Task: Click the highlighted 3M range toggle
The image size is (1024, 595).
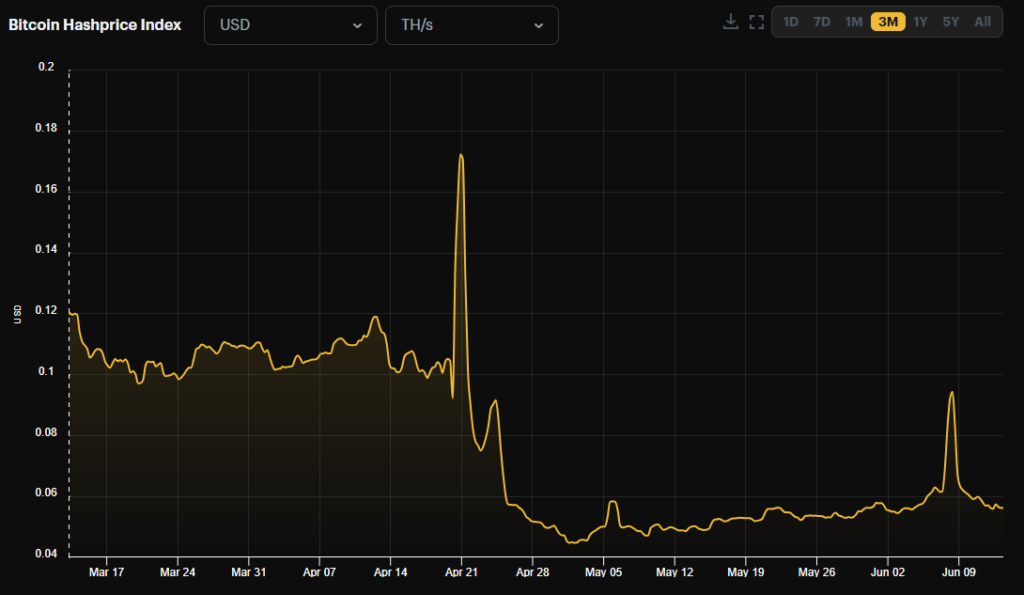Action: click(x=888, y=21)
